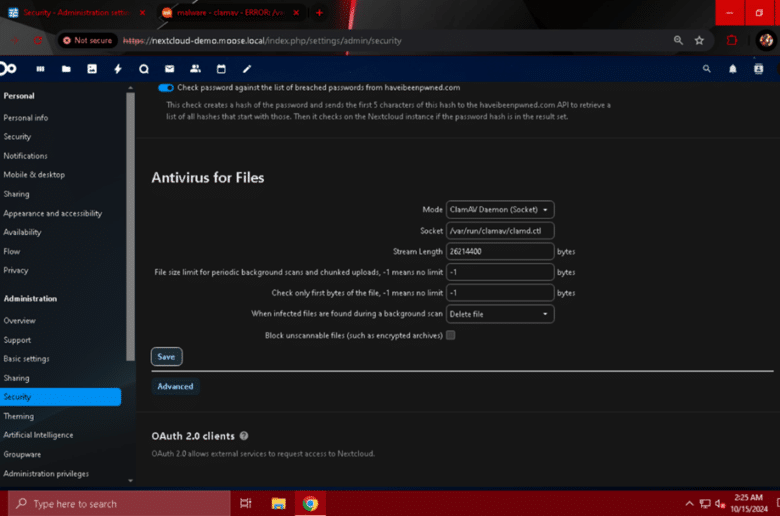Toggle the haveibeenpwned password check switch
Viewport: 780px width, 516px height.
[x=166, y=88]
